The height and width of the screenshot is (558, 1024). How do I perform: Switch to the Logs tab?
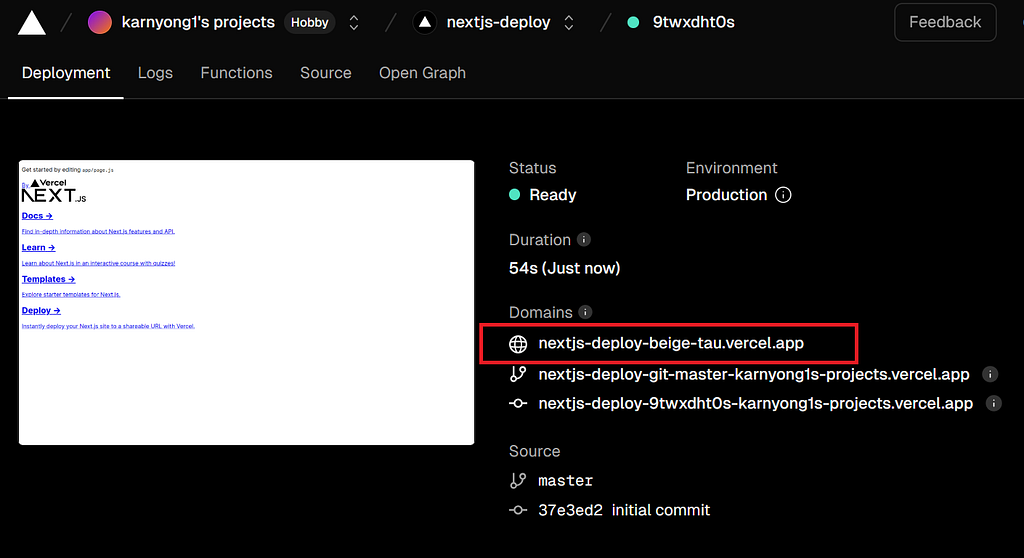(155, 73)
